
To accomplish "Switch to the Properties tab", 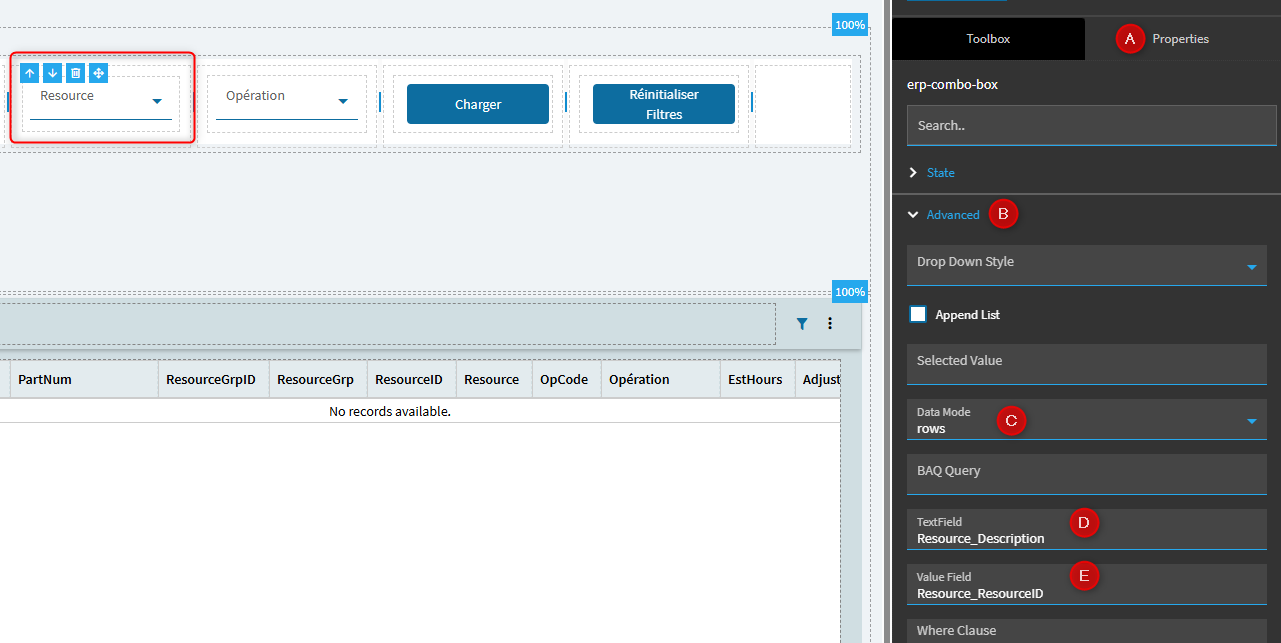I will coord(1180,39).
